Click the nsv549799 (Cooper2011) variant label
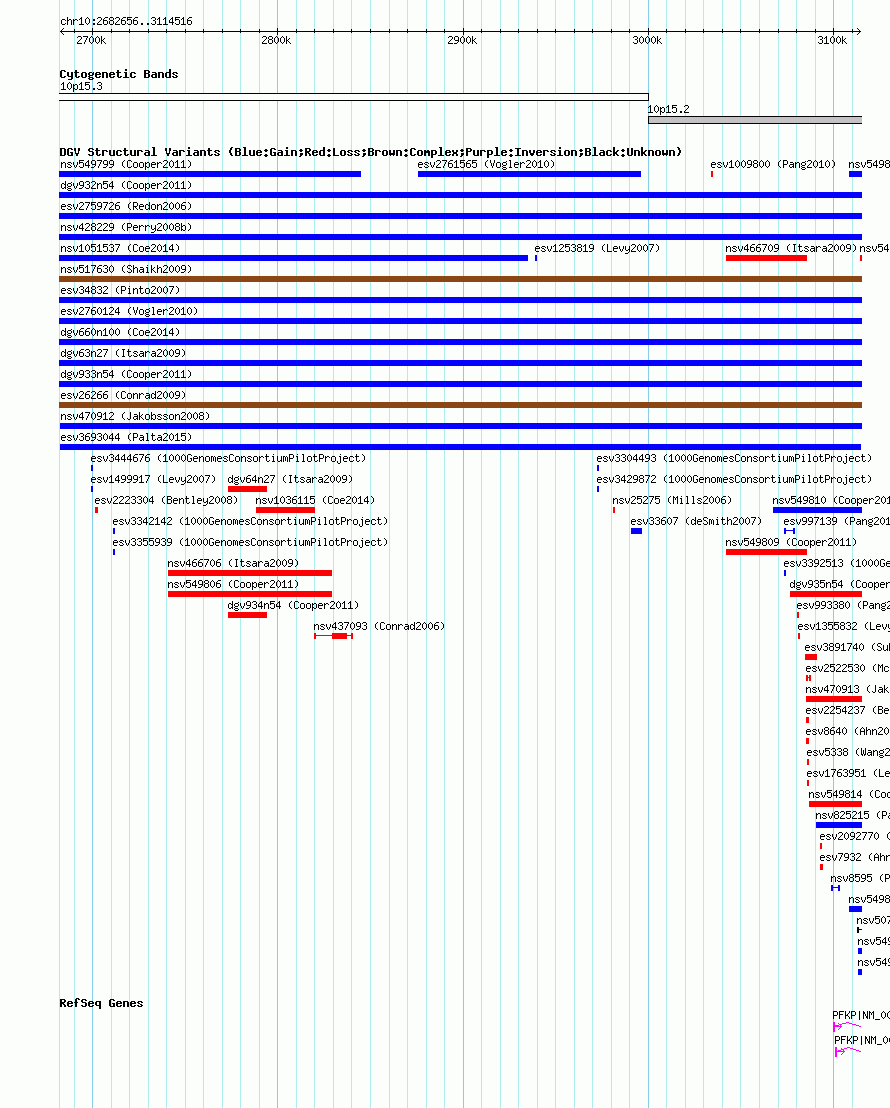This screenshot has height=1108, width=890. (126, 164)
